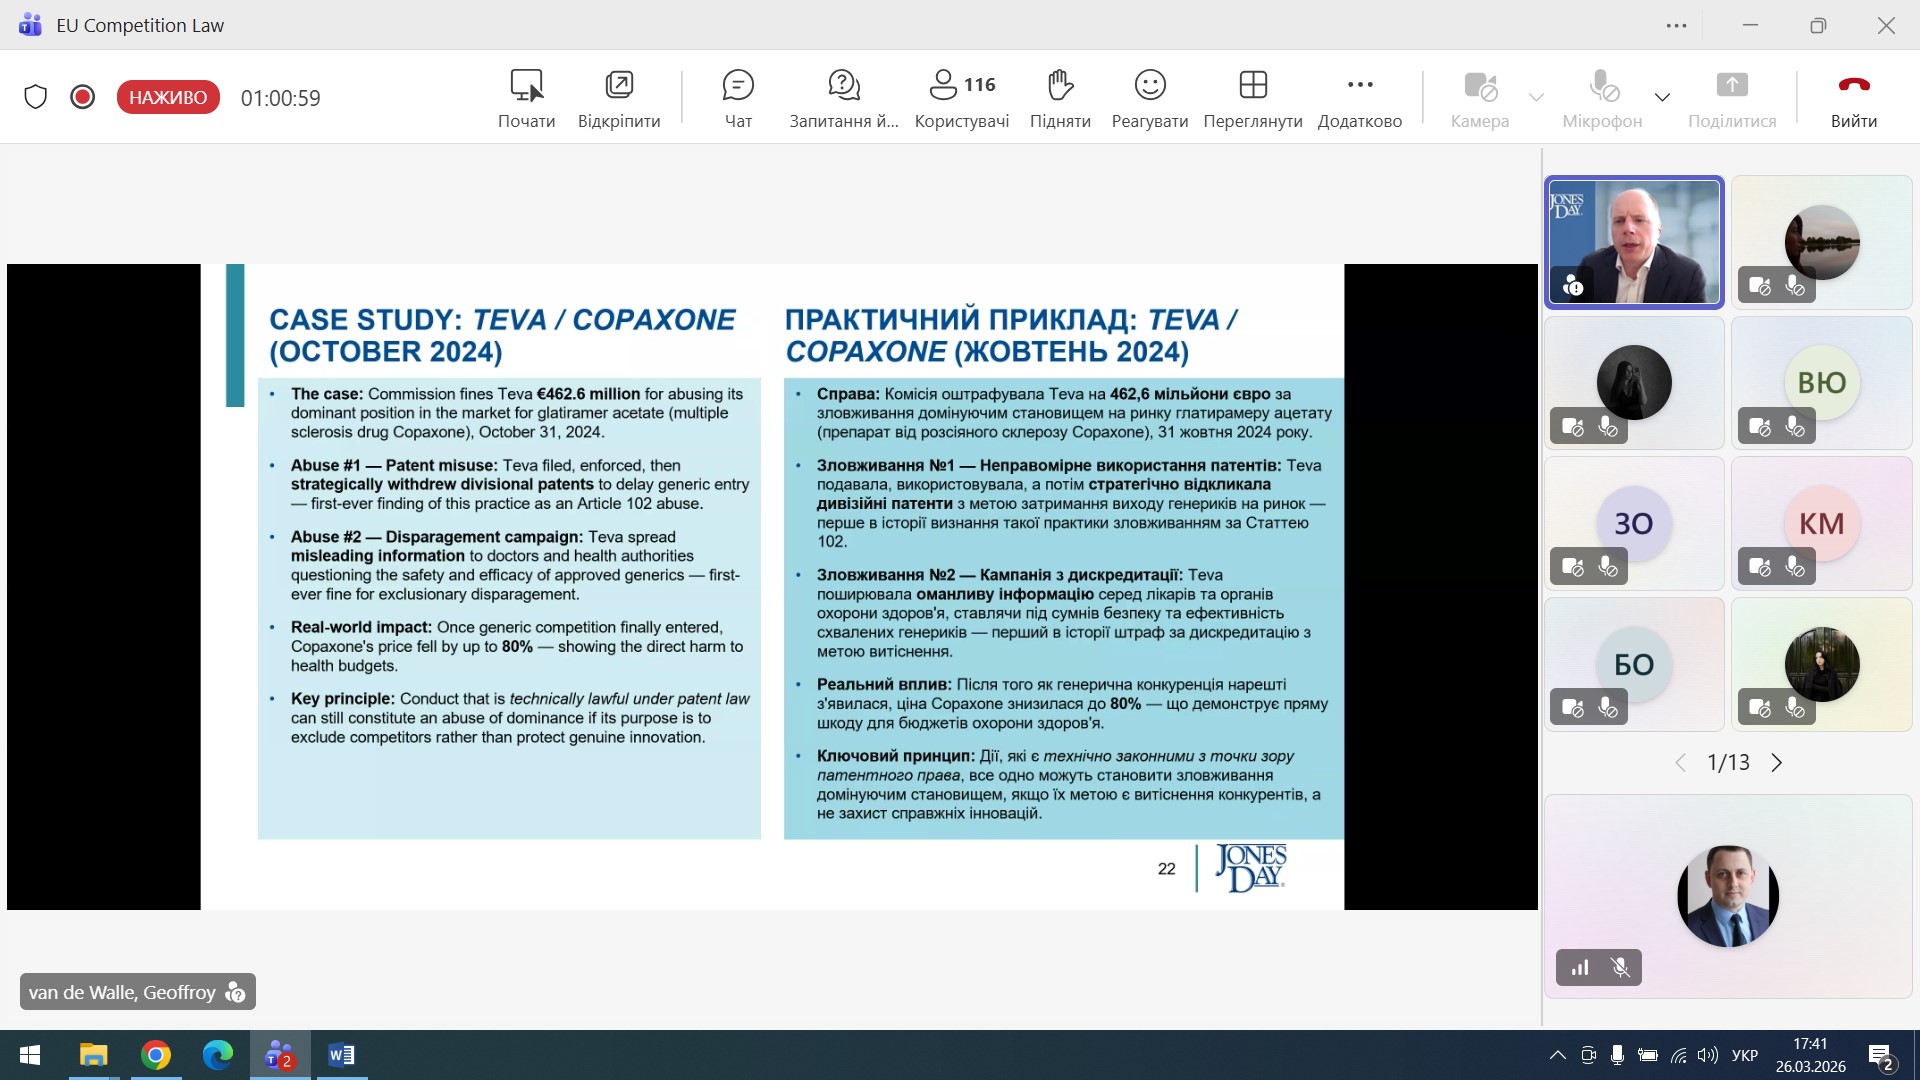This screenshot has height=1080, width=1920.
Task: Select the Jones Day presenter video thumbnail
Action: [1634, 242]
